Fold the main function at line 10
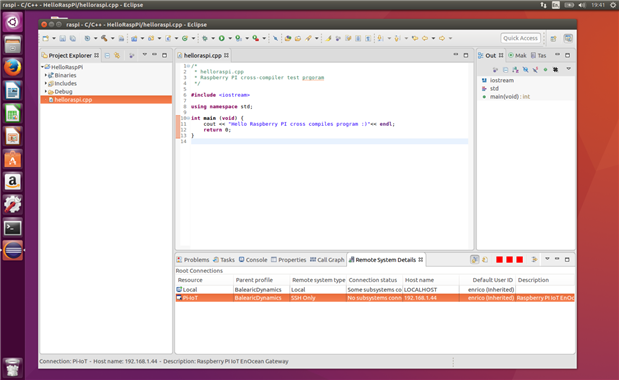Image resolution: width=619 pixels, height=380 pixels. coord(188,118)
